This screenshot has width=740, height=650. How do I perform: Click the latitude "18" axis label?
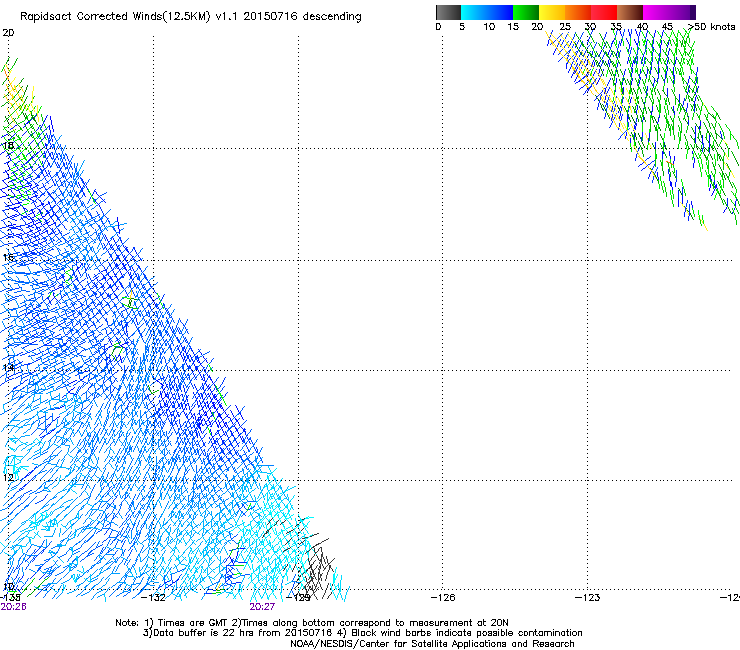[x=8, y=145]
